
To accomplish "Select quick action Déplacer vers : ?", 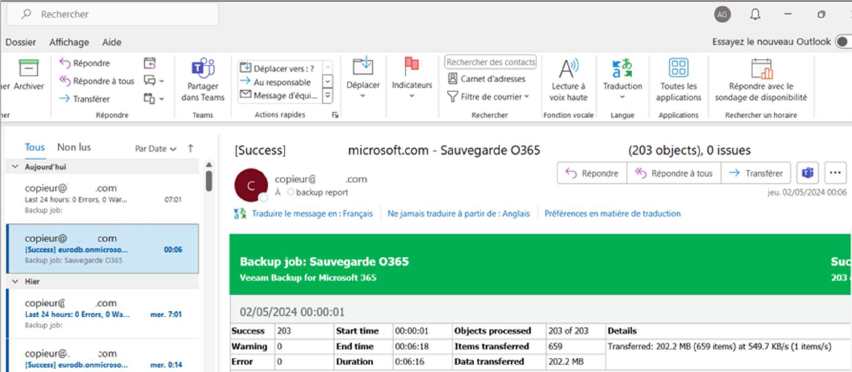I will [x=278, y=68].
